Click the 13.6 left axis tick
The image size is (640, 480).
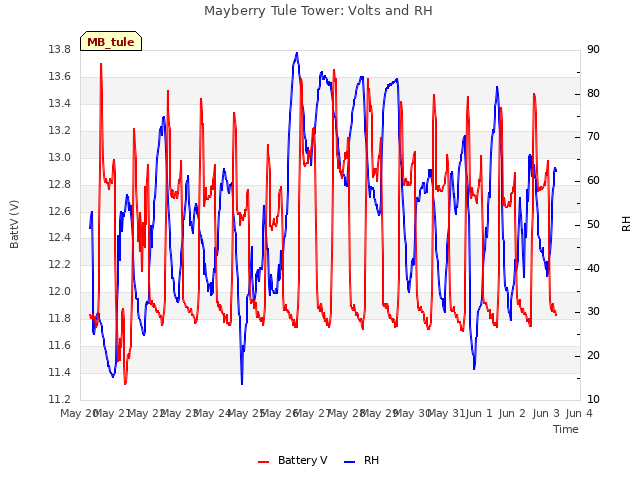click(x=60, y=77)
